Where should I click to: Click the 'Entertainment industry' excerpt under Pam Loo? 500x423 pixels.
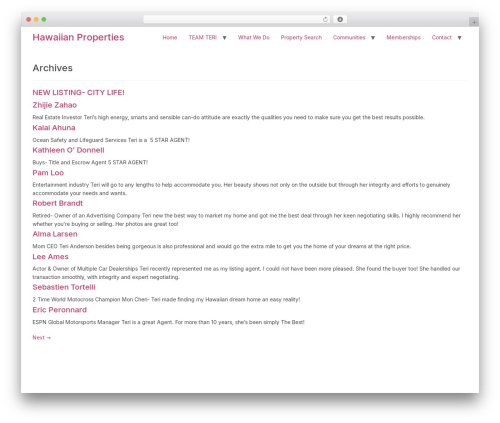[241, 189]
